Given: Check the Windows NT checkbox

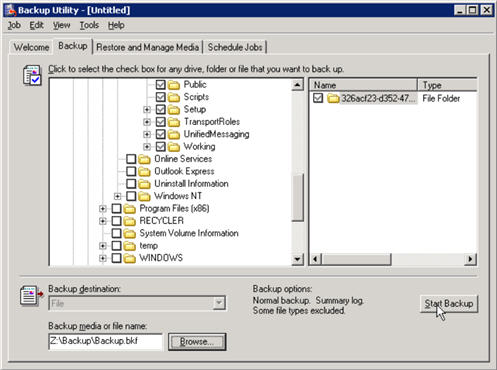Looking at the screenshot, I should tap(131, 196).
